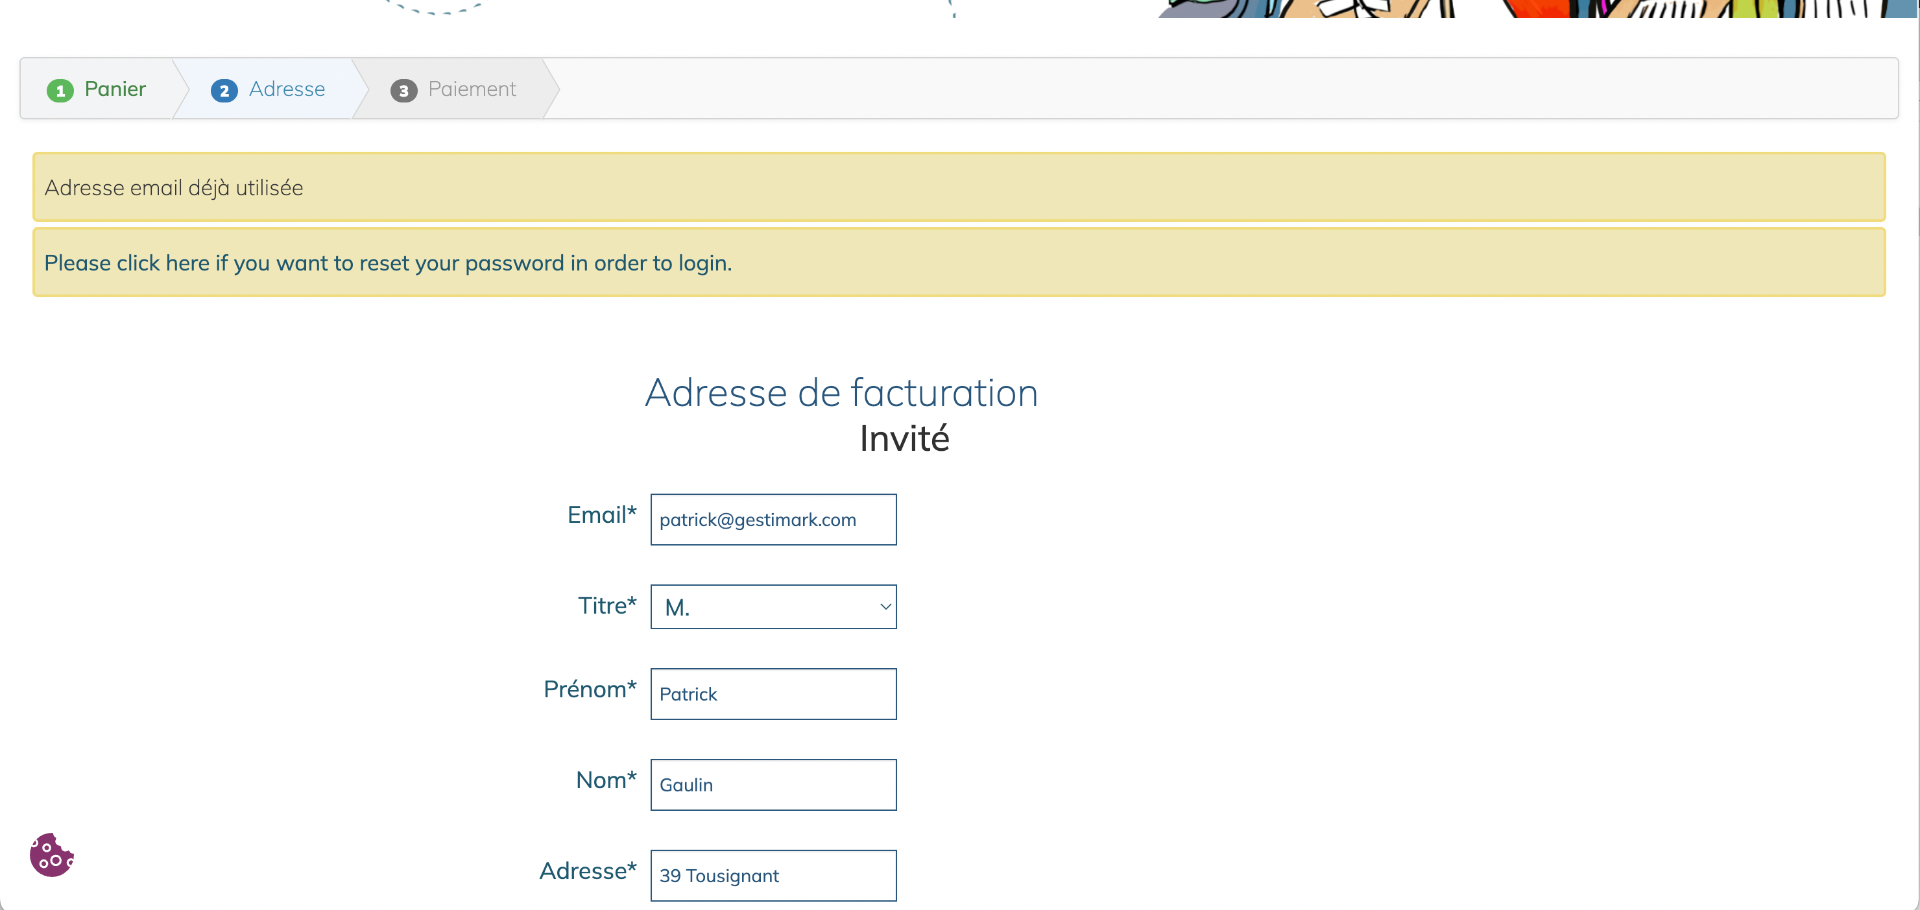Click the Titre* label
The height and width of the screenshot is (910, 1920).
tap(607, 606)
